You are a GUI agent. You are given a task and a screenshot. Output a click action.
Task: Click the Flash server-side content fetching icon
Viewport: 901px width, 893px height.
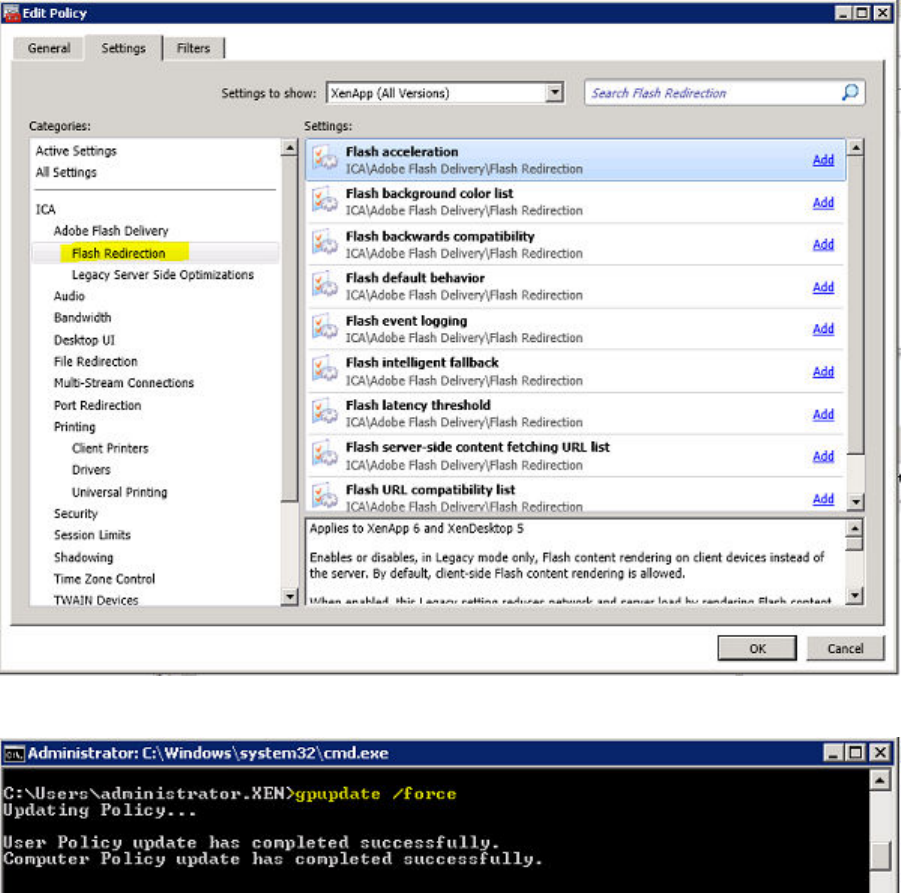[x=325, y=455]
